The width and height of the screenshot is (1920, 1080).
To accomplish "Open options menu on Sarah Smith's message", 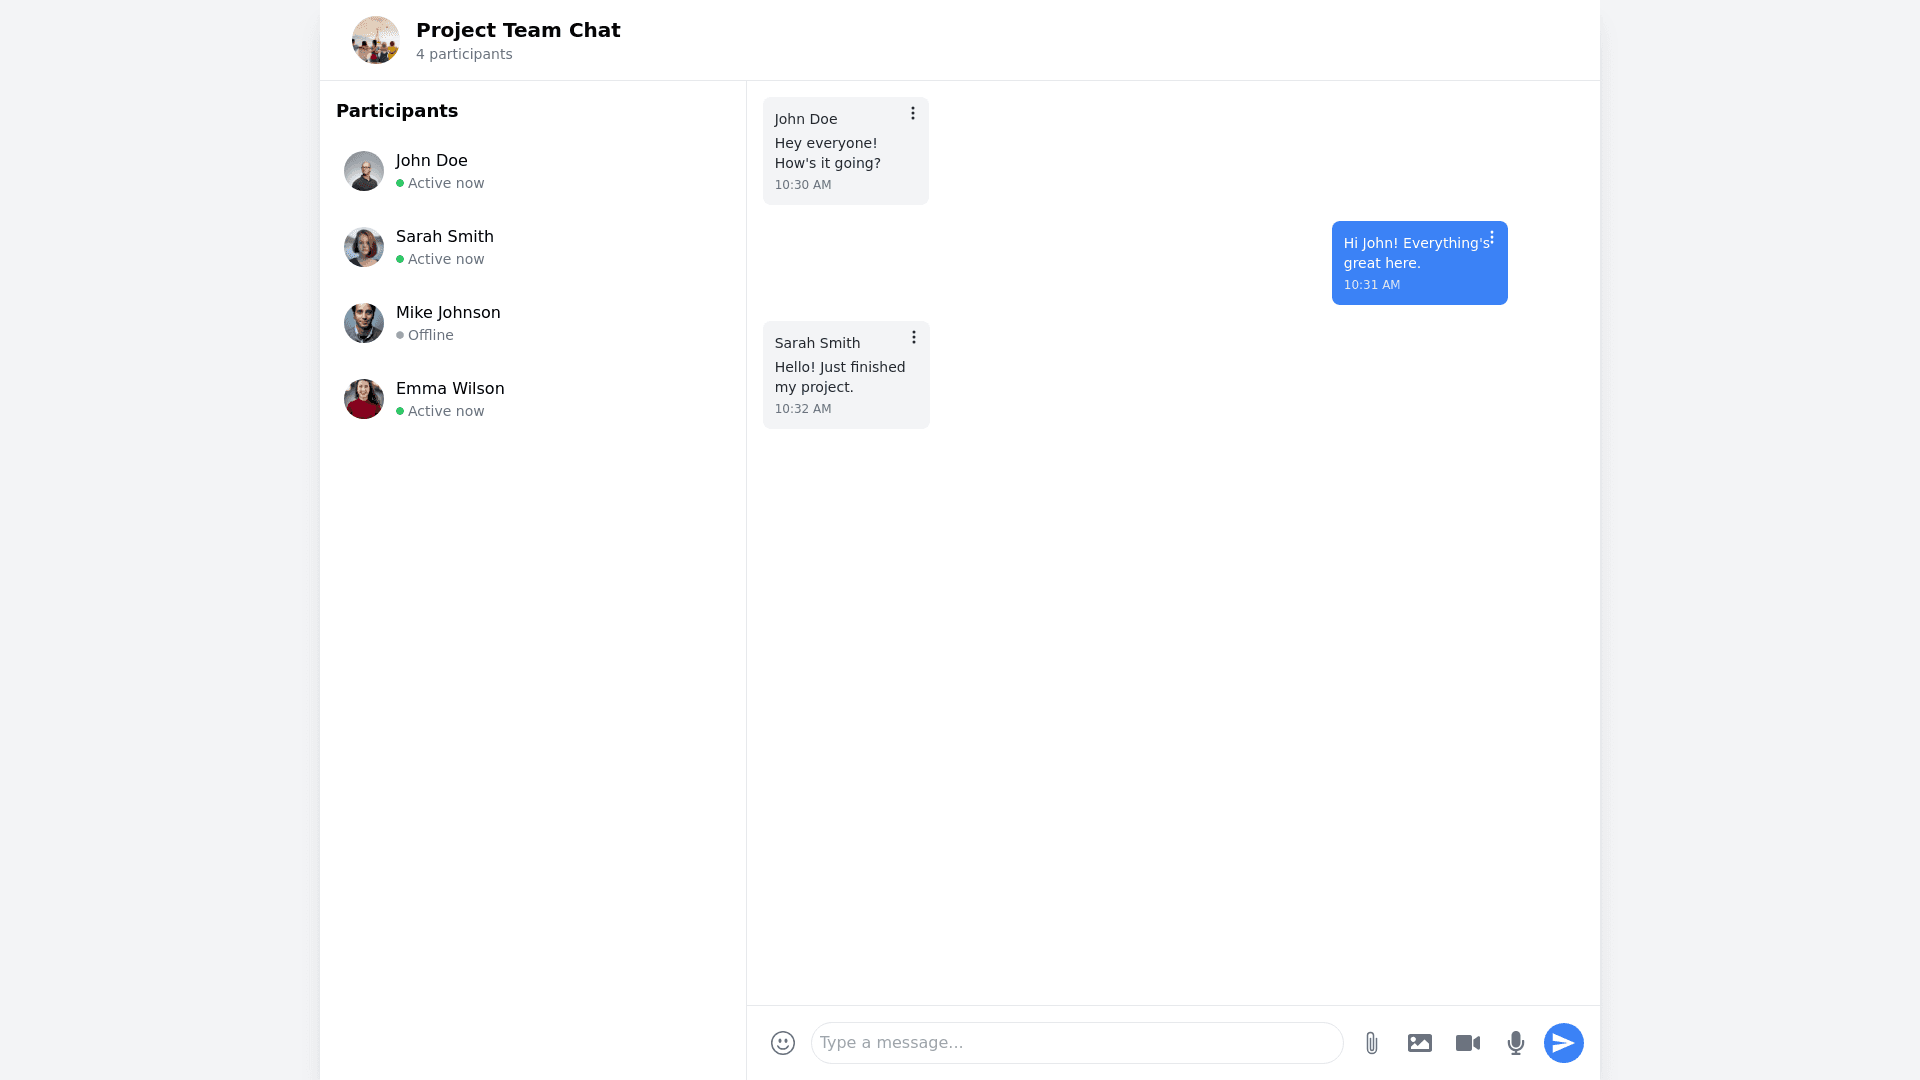I will [x=914, y=338].
